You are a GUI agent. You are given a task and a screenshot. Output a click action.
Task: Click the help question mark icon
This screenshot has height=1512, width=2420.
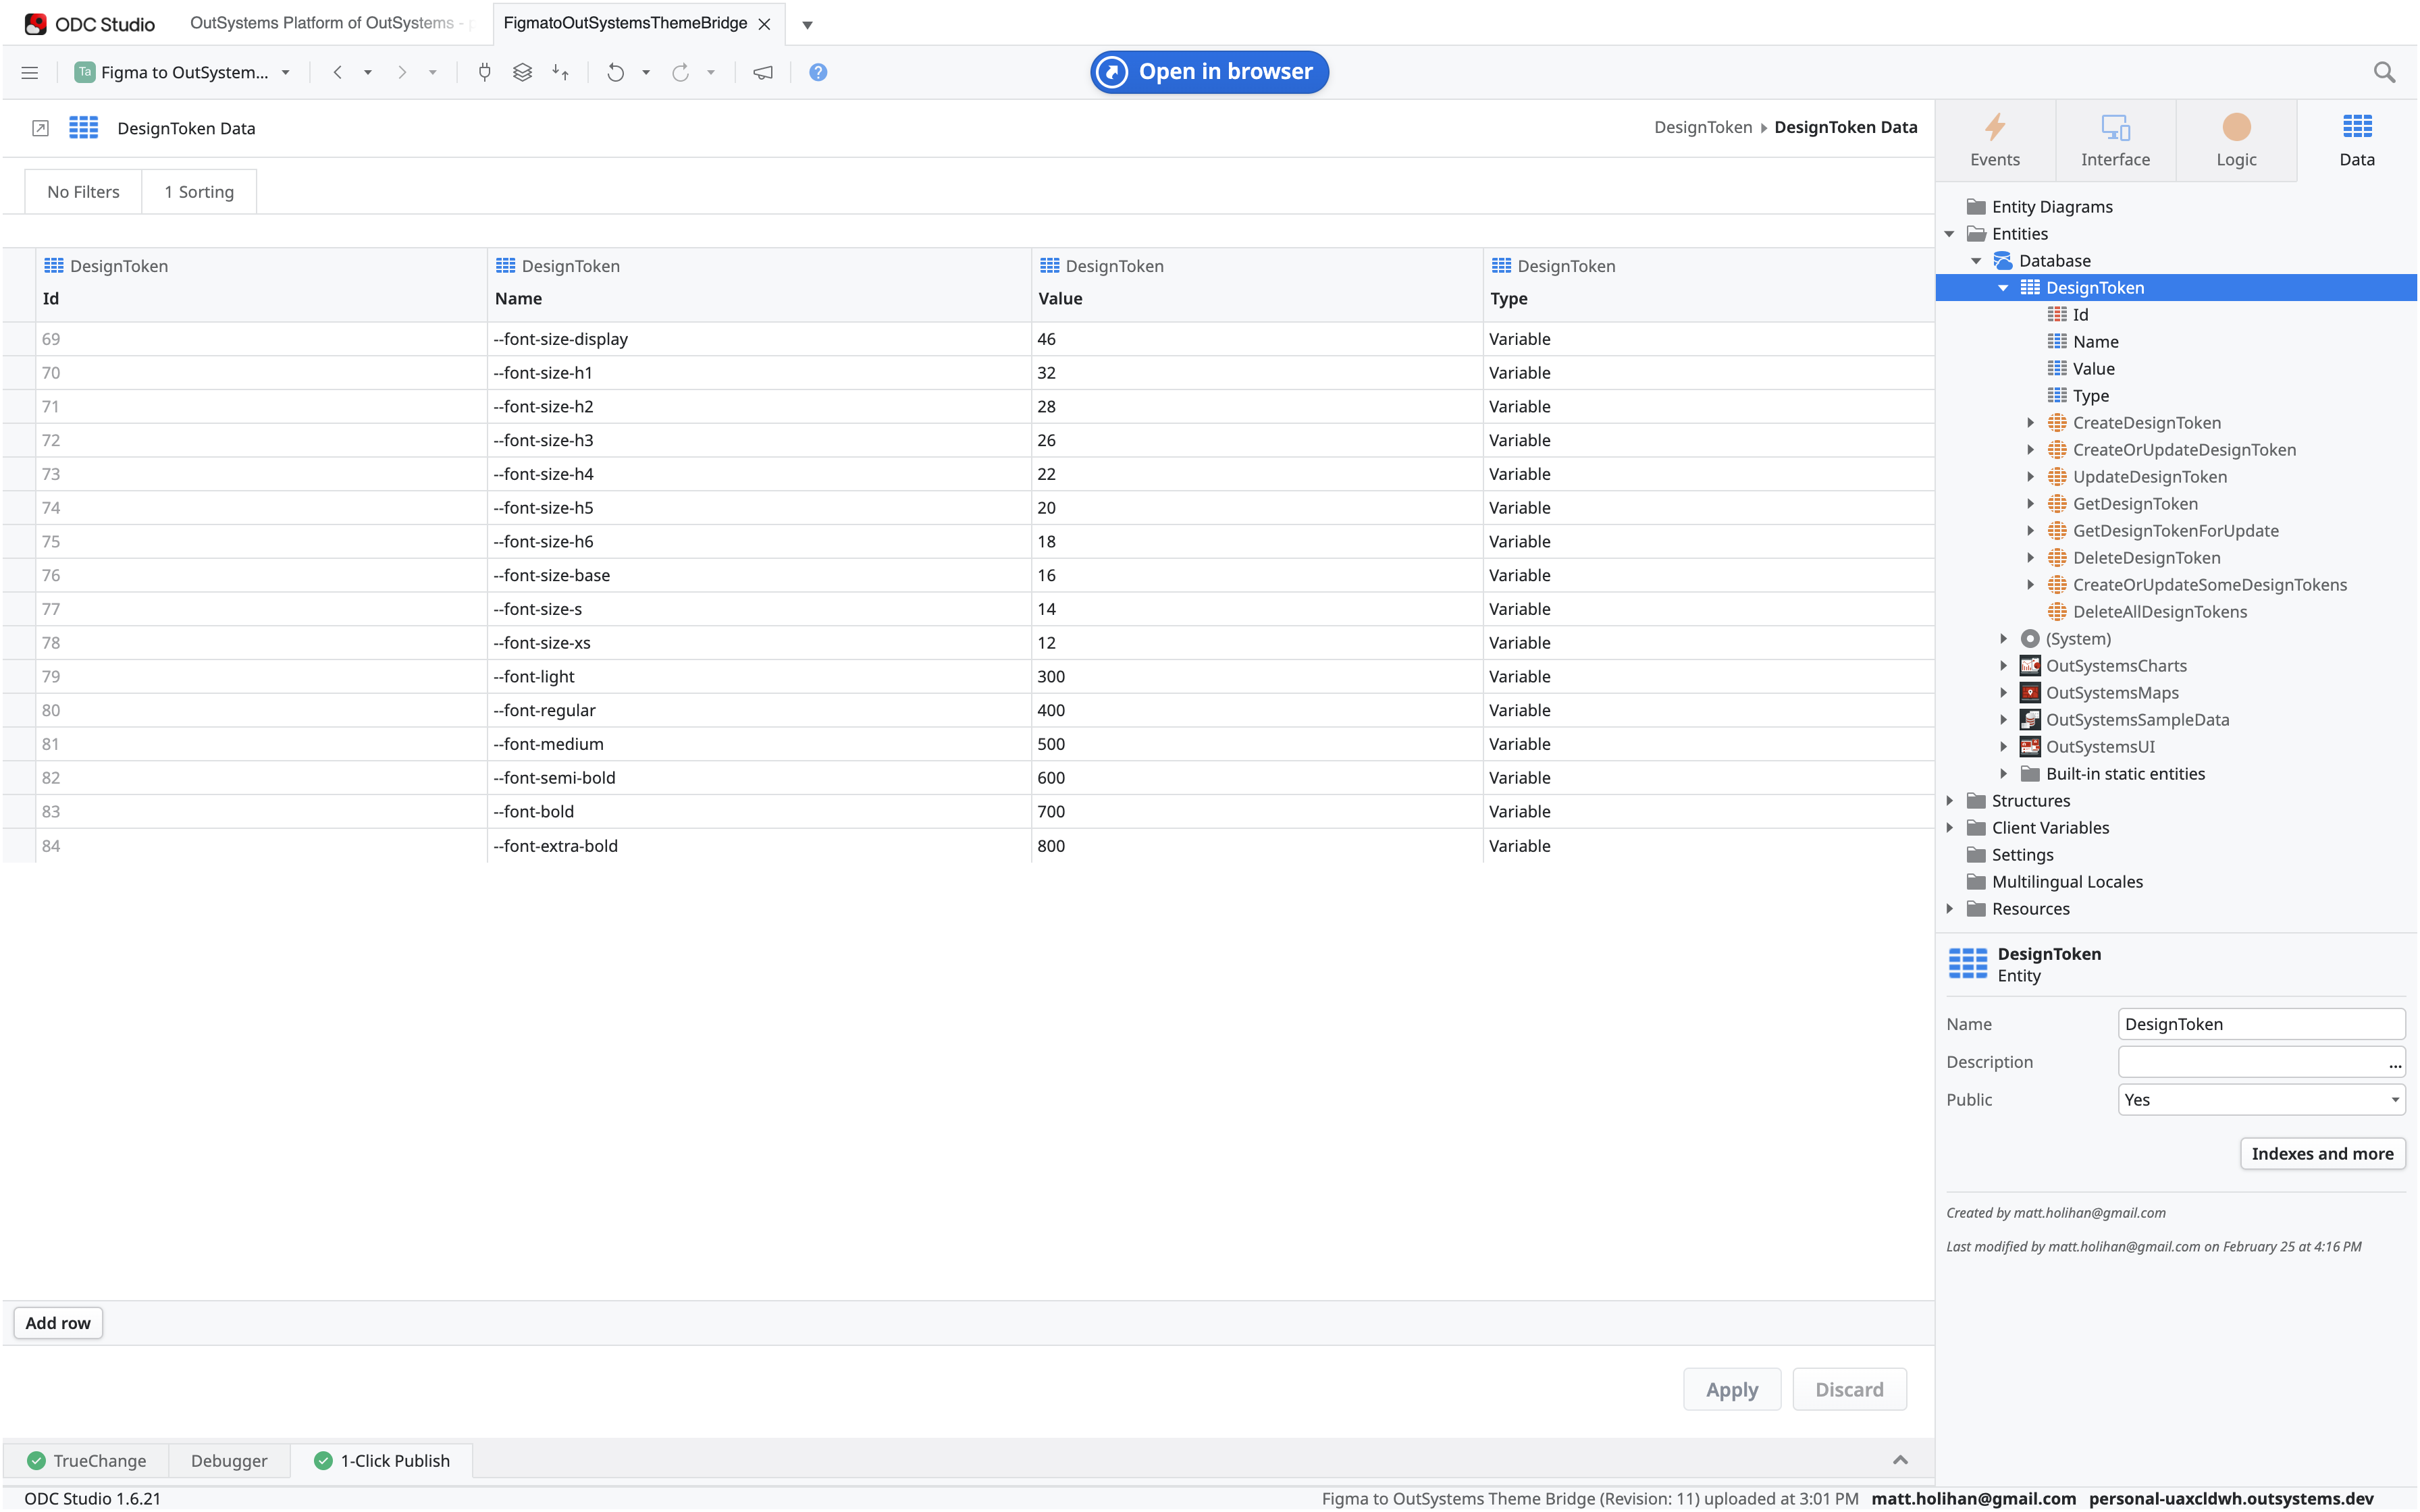tap(818, 71)
